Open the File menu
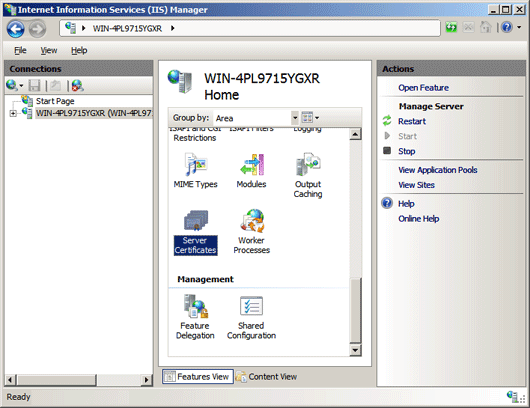 tap(20, 50)
